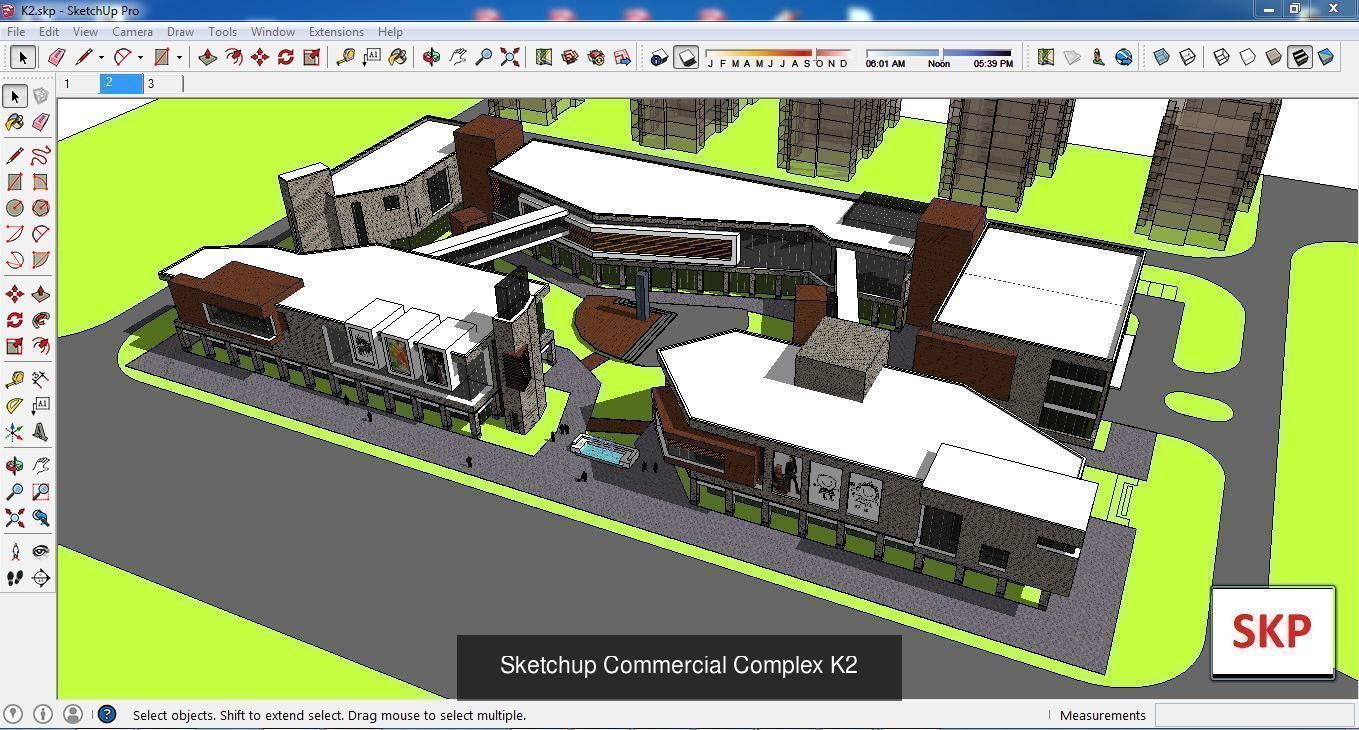Select the Protractor tool in left toolbar
Screen dimensions: 1359x730
pyautogui.click(x=14, y=405)
